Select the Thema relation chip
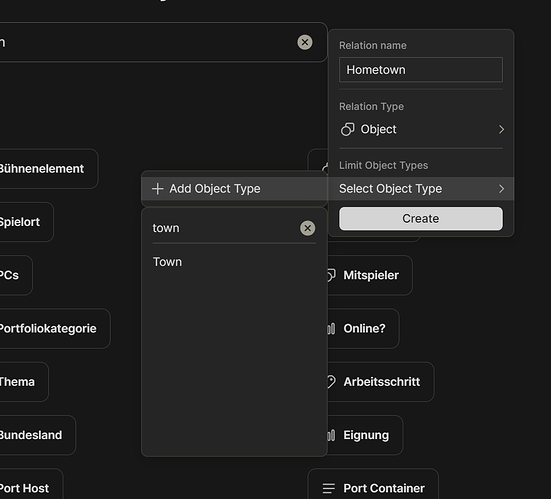551x499 pixels. pos(24,382)
